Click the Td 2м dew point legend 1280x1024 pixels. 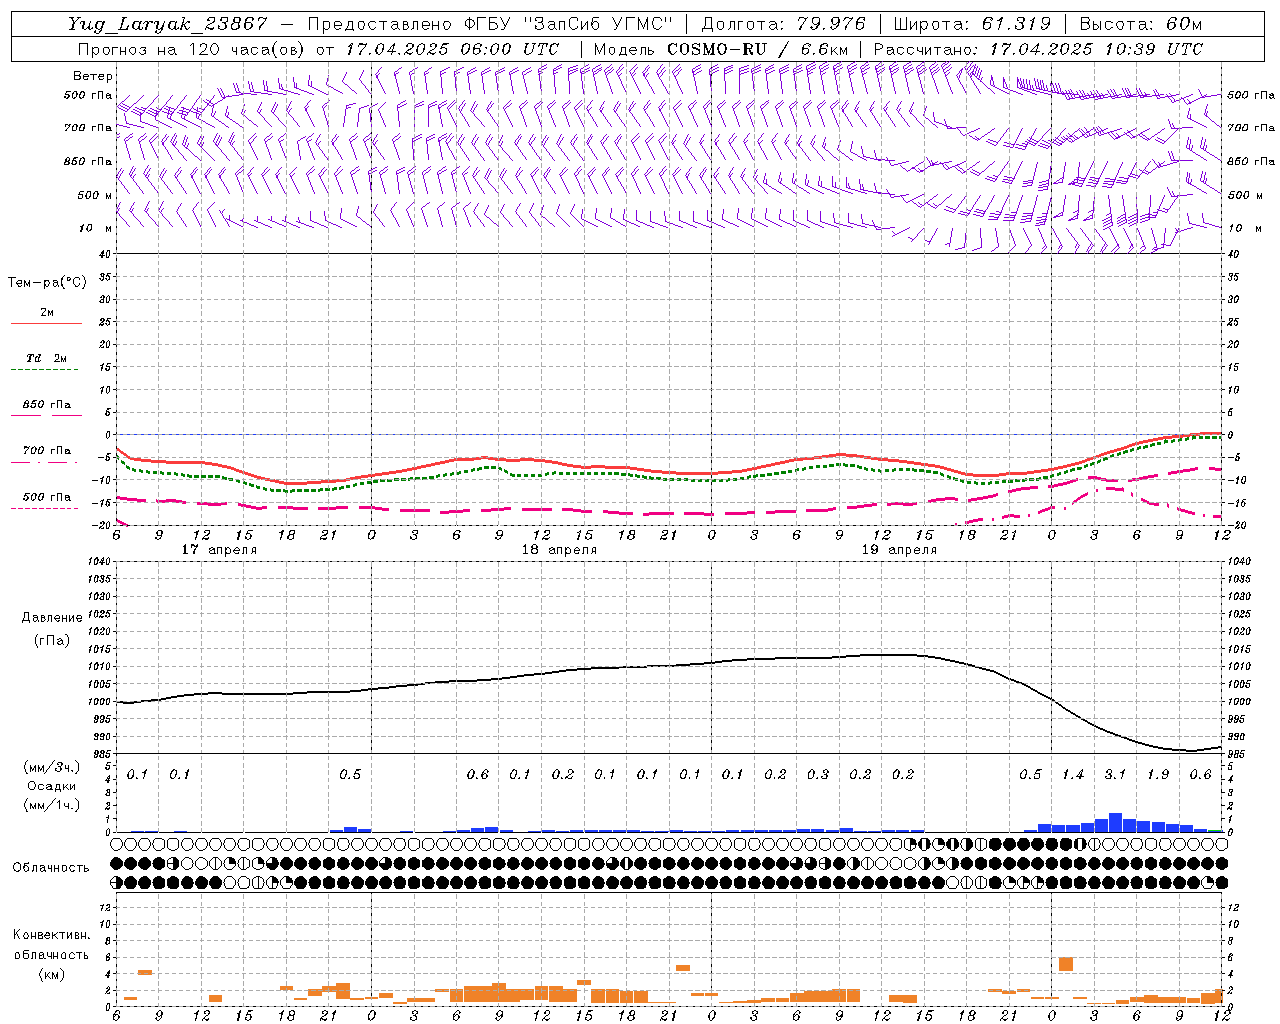(x=46, y=358)
